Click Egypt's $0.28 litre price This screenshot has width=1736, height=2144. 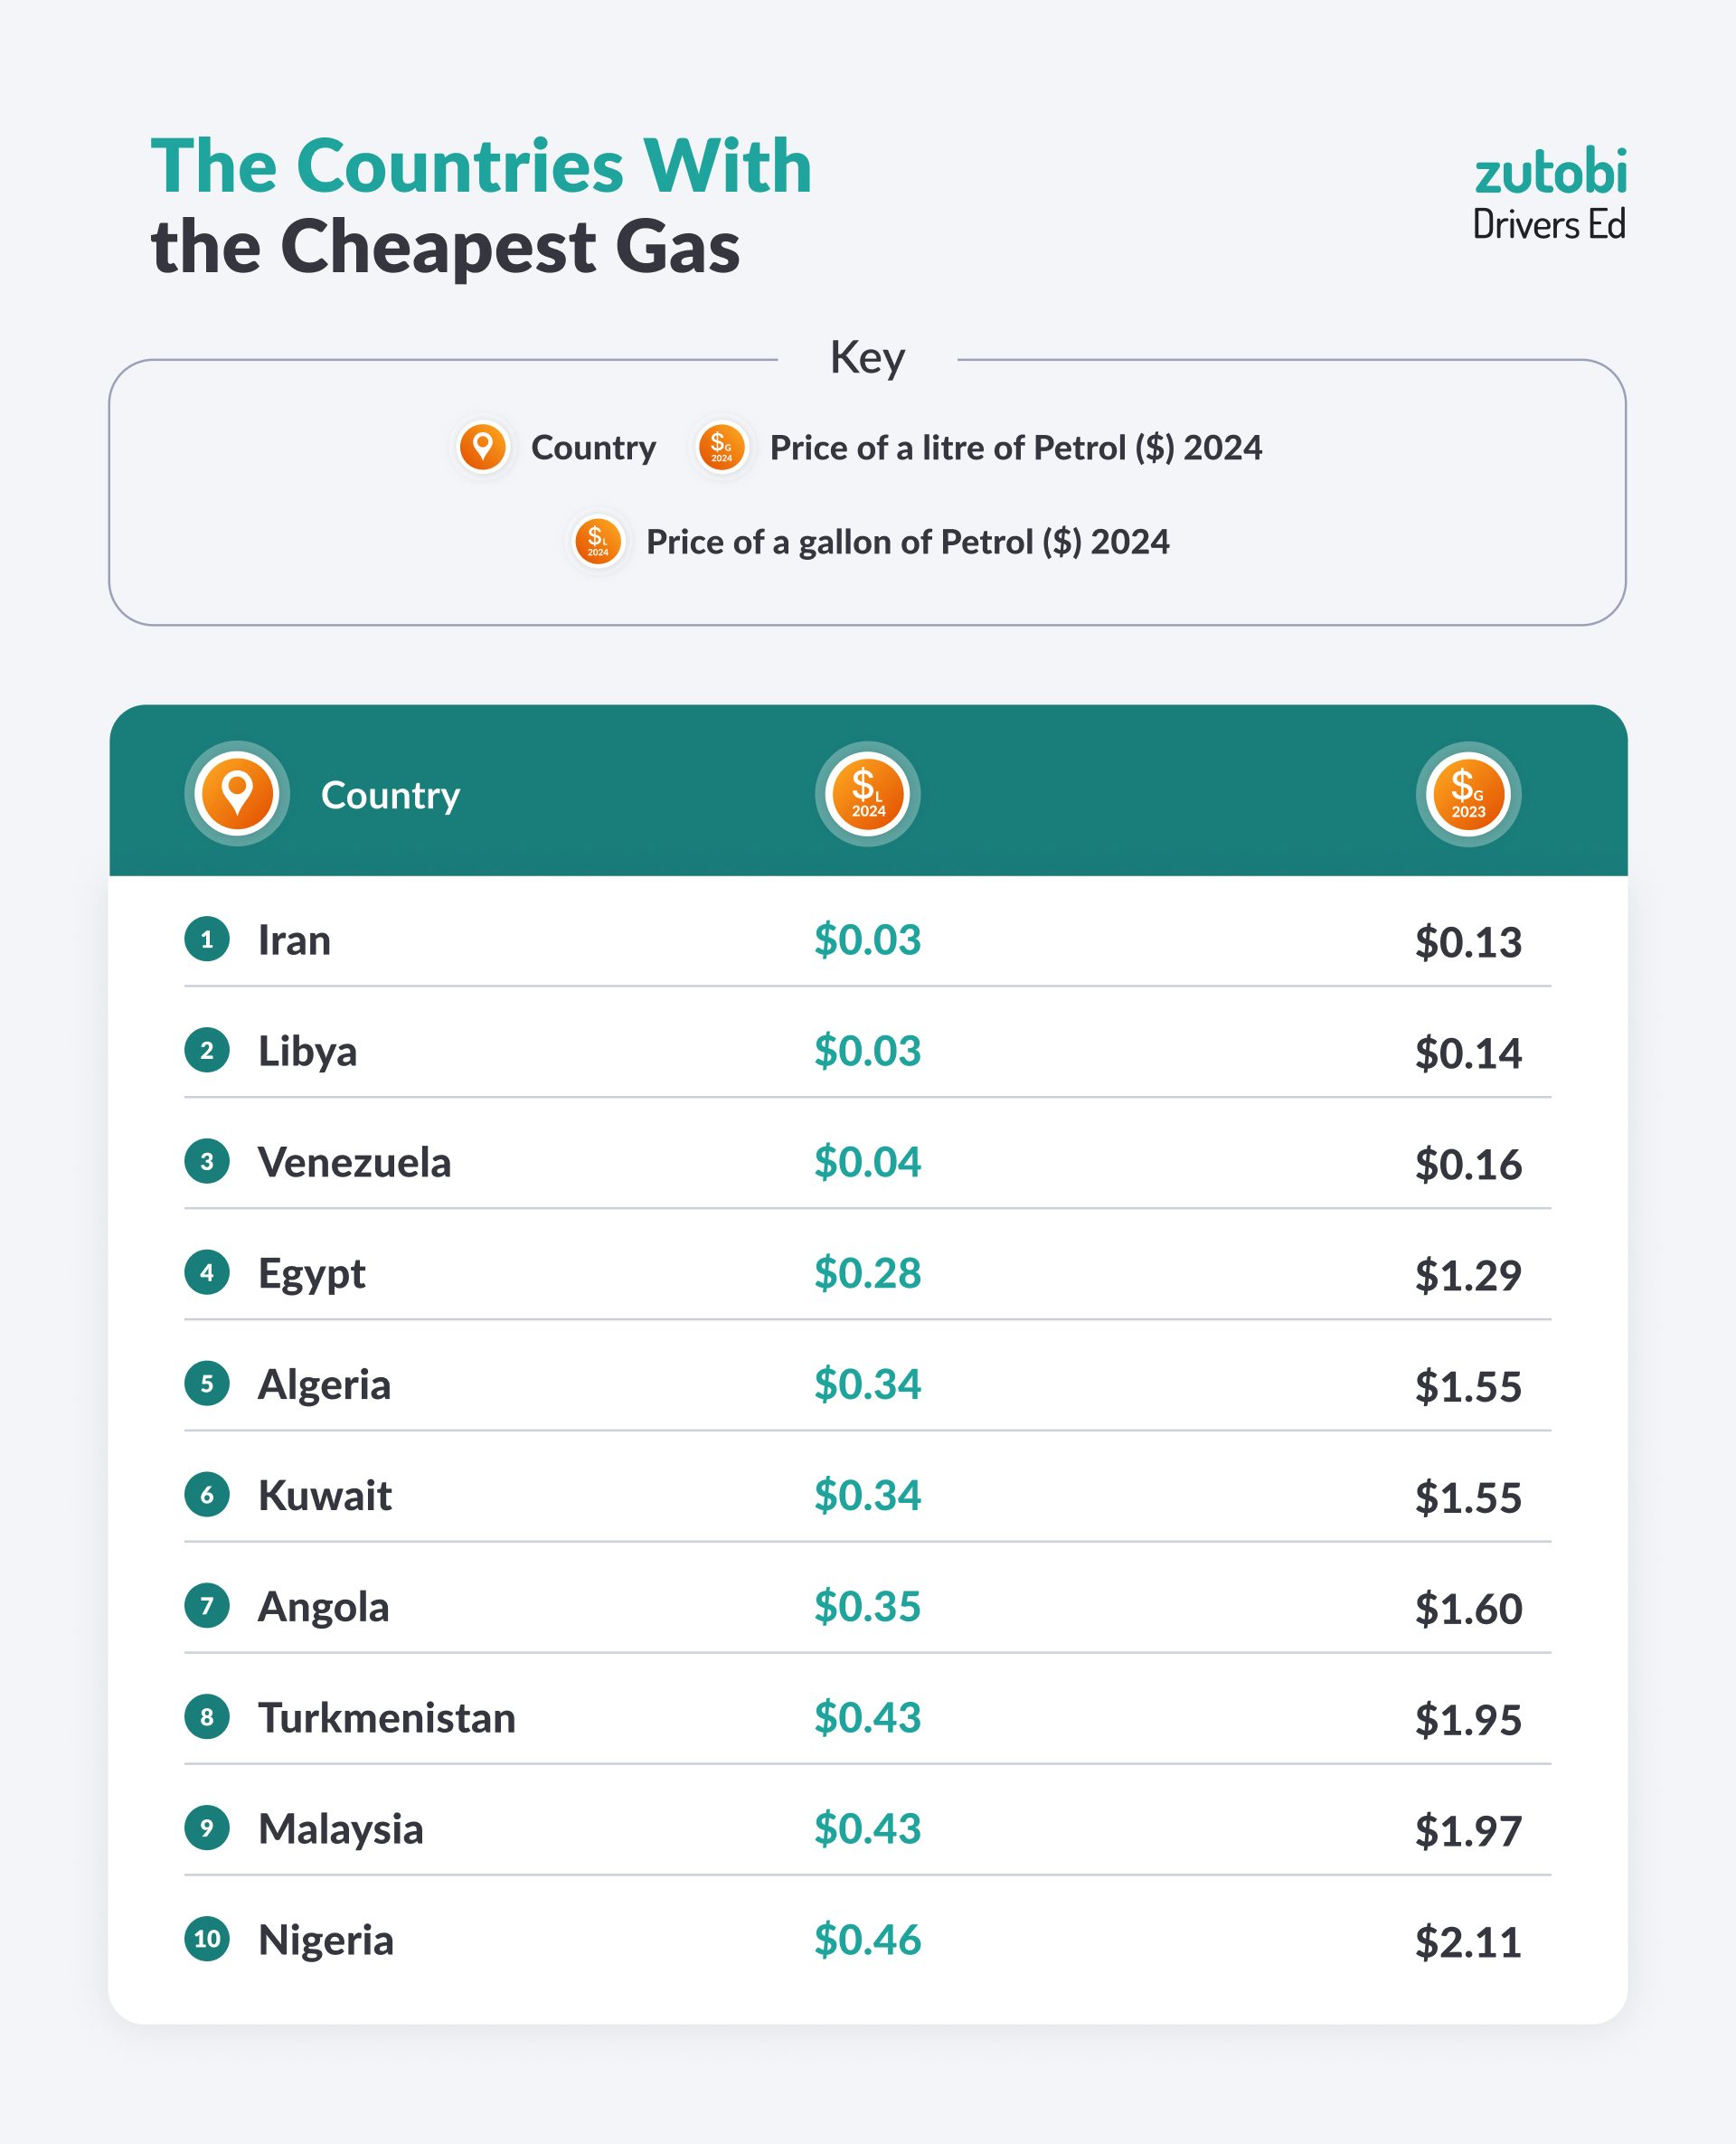[x=867, y=1273]
